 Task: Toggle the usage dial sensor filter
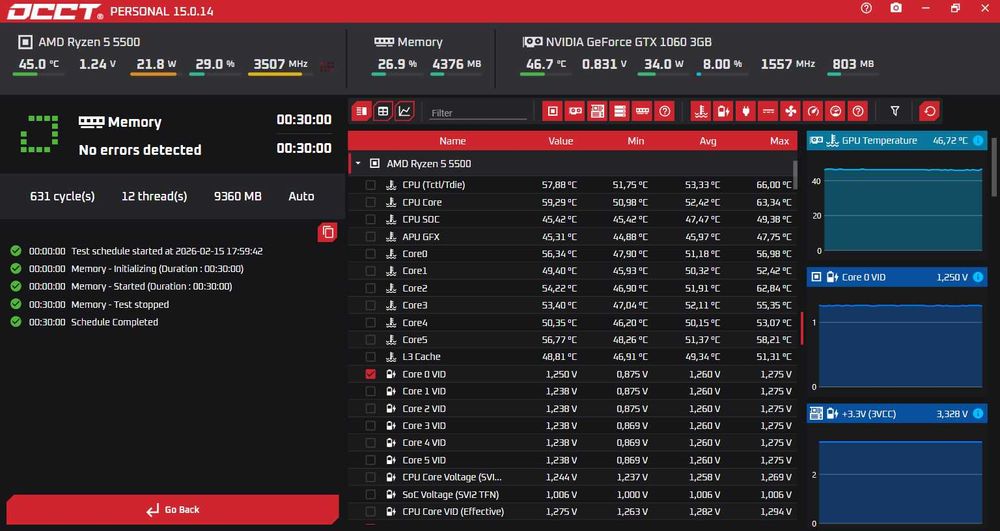(835, 111)
